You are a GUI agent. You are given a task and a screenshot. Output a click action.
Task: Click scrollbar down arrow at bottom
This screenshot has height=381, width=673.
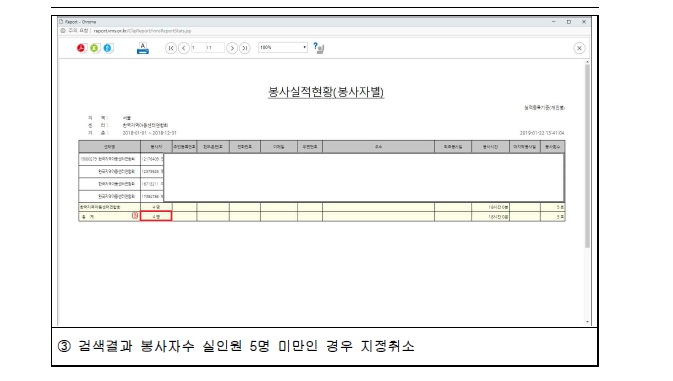click(587, 322)
